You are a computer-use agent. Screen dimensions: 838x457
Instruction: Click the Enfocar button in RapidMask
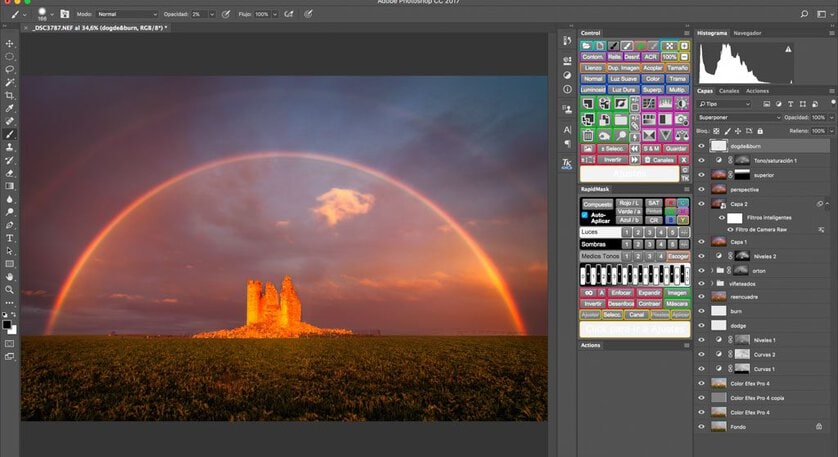tap(620, 293)
